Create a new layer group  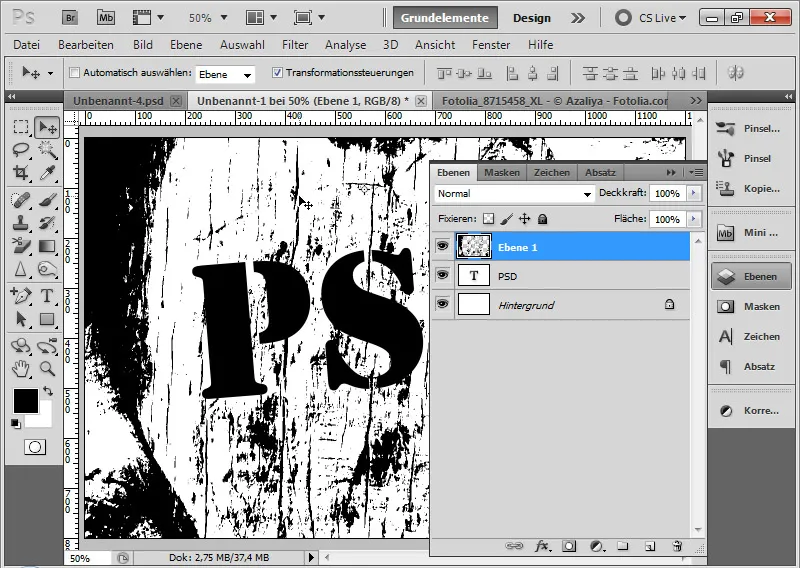(x=622, y=546)
